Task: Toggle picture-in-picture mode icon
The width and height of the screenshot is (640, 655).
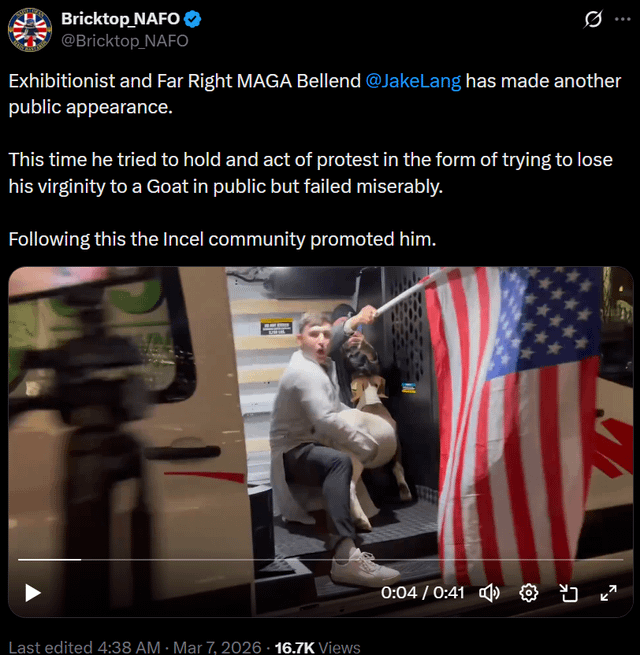Action: pyautogui.click(x=568, y=593)
